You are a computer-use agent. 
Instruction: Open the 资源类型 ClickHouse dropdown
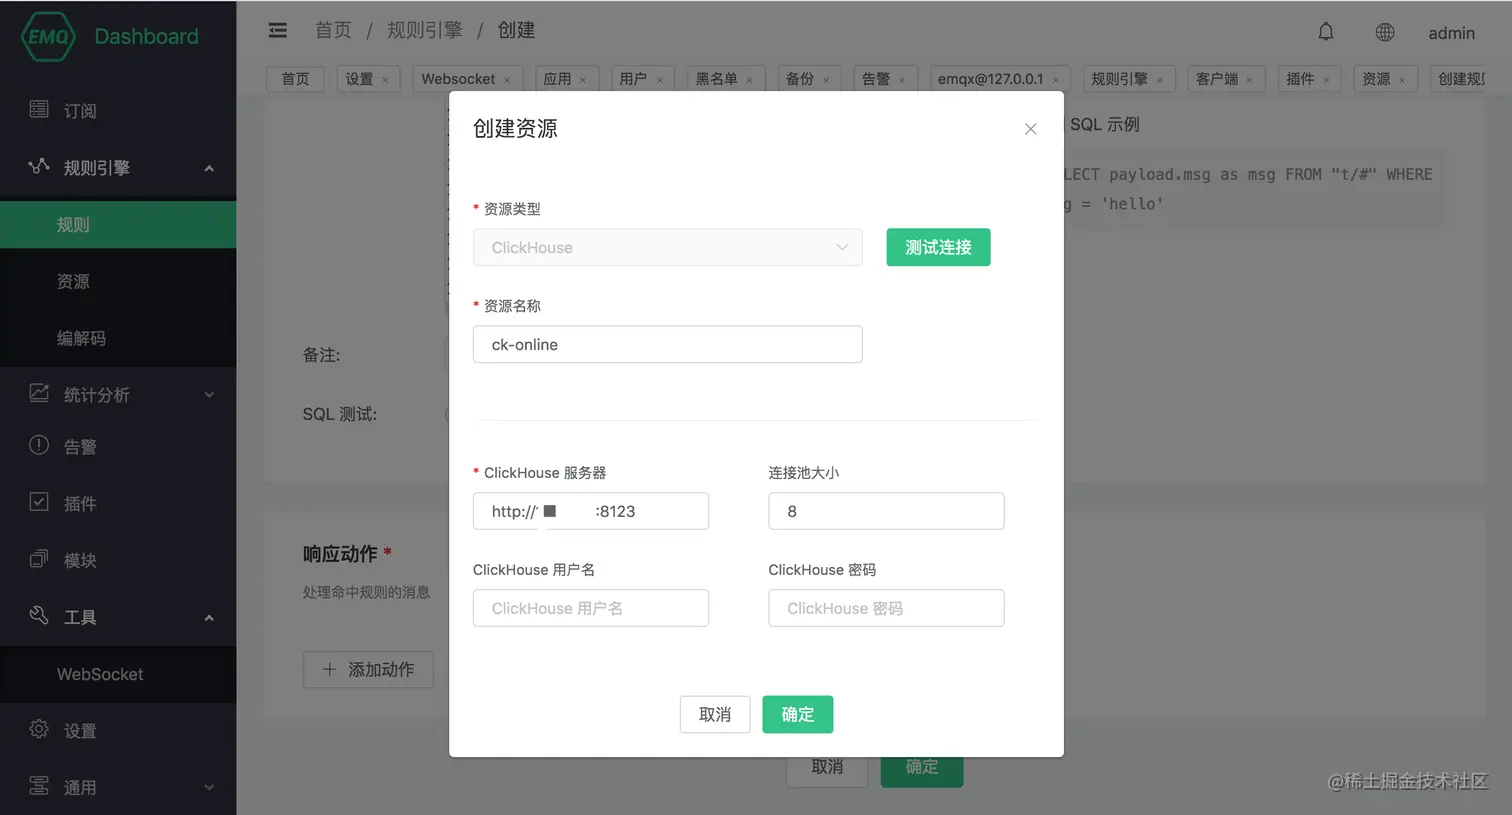point(667,247)
